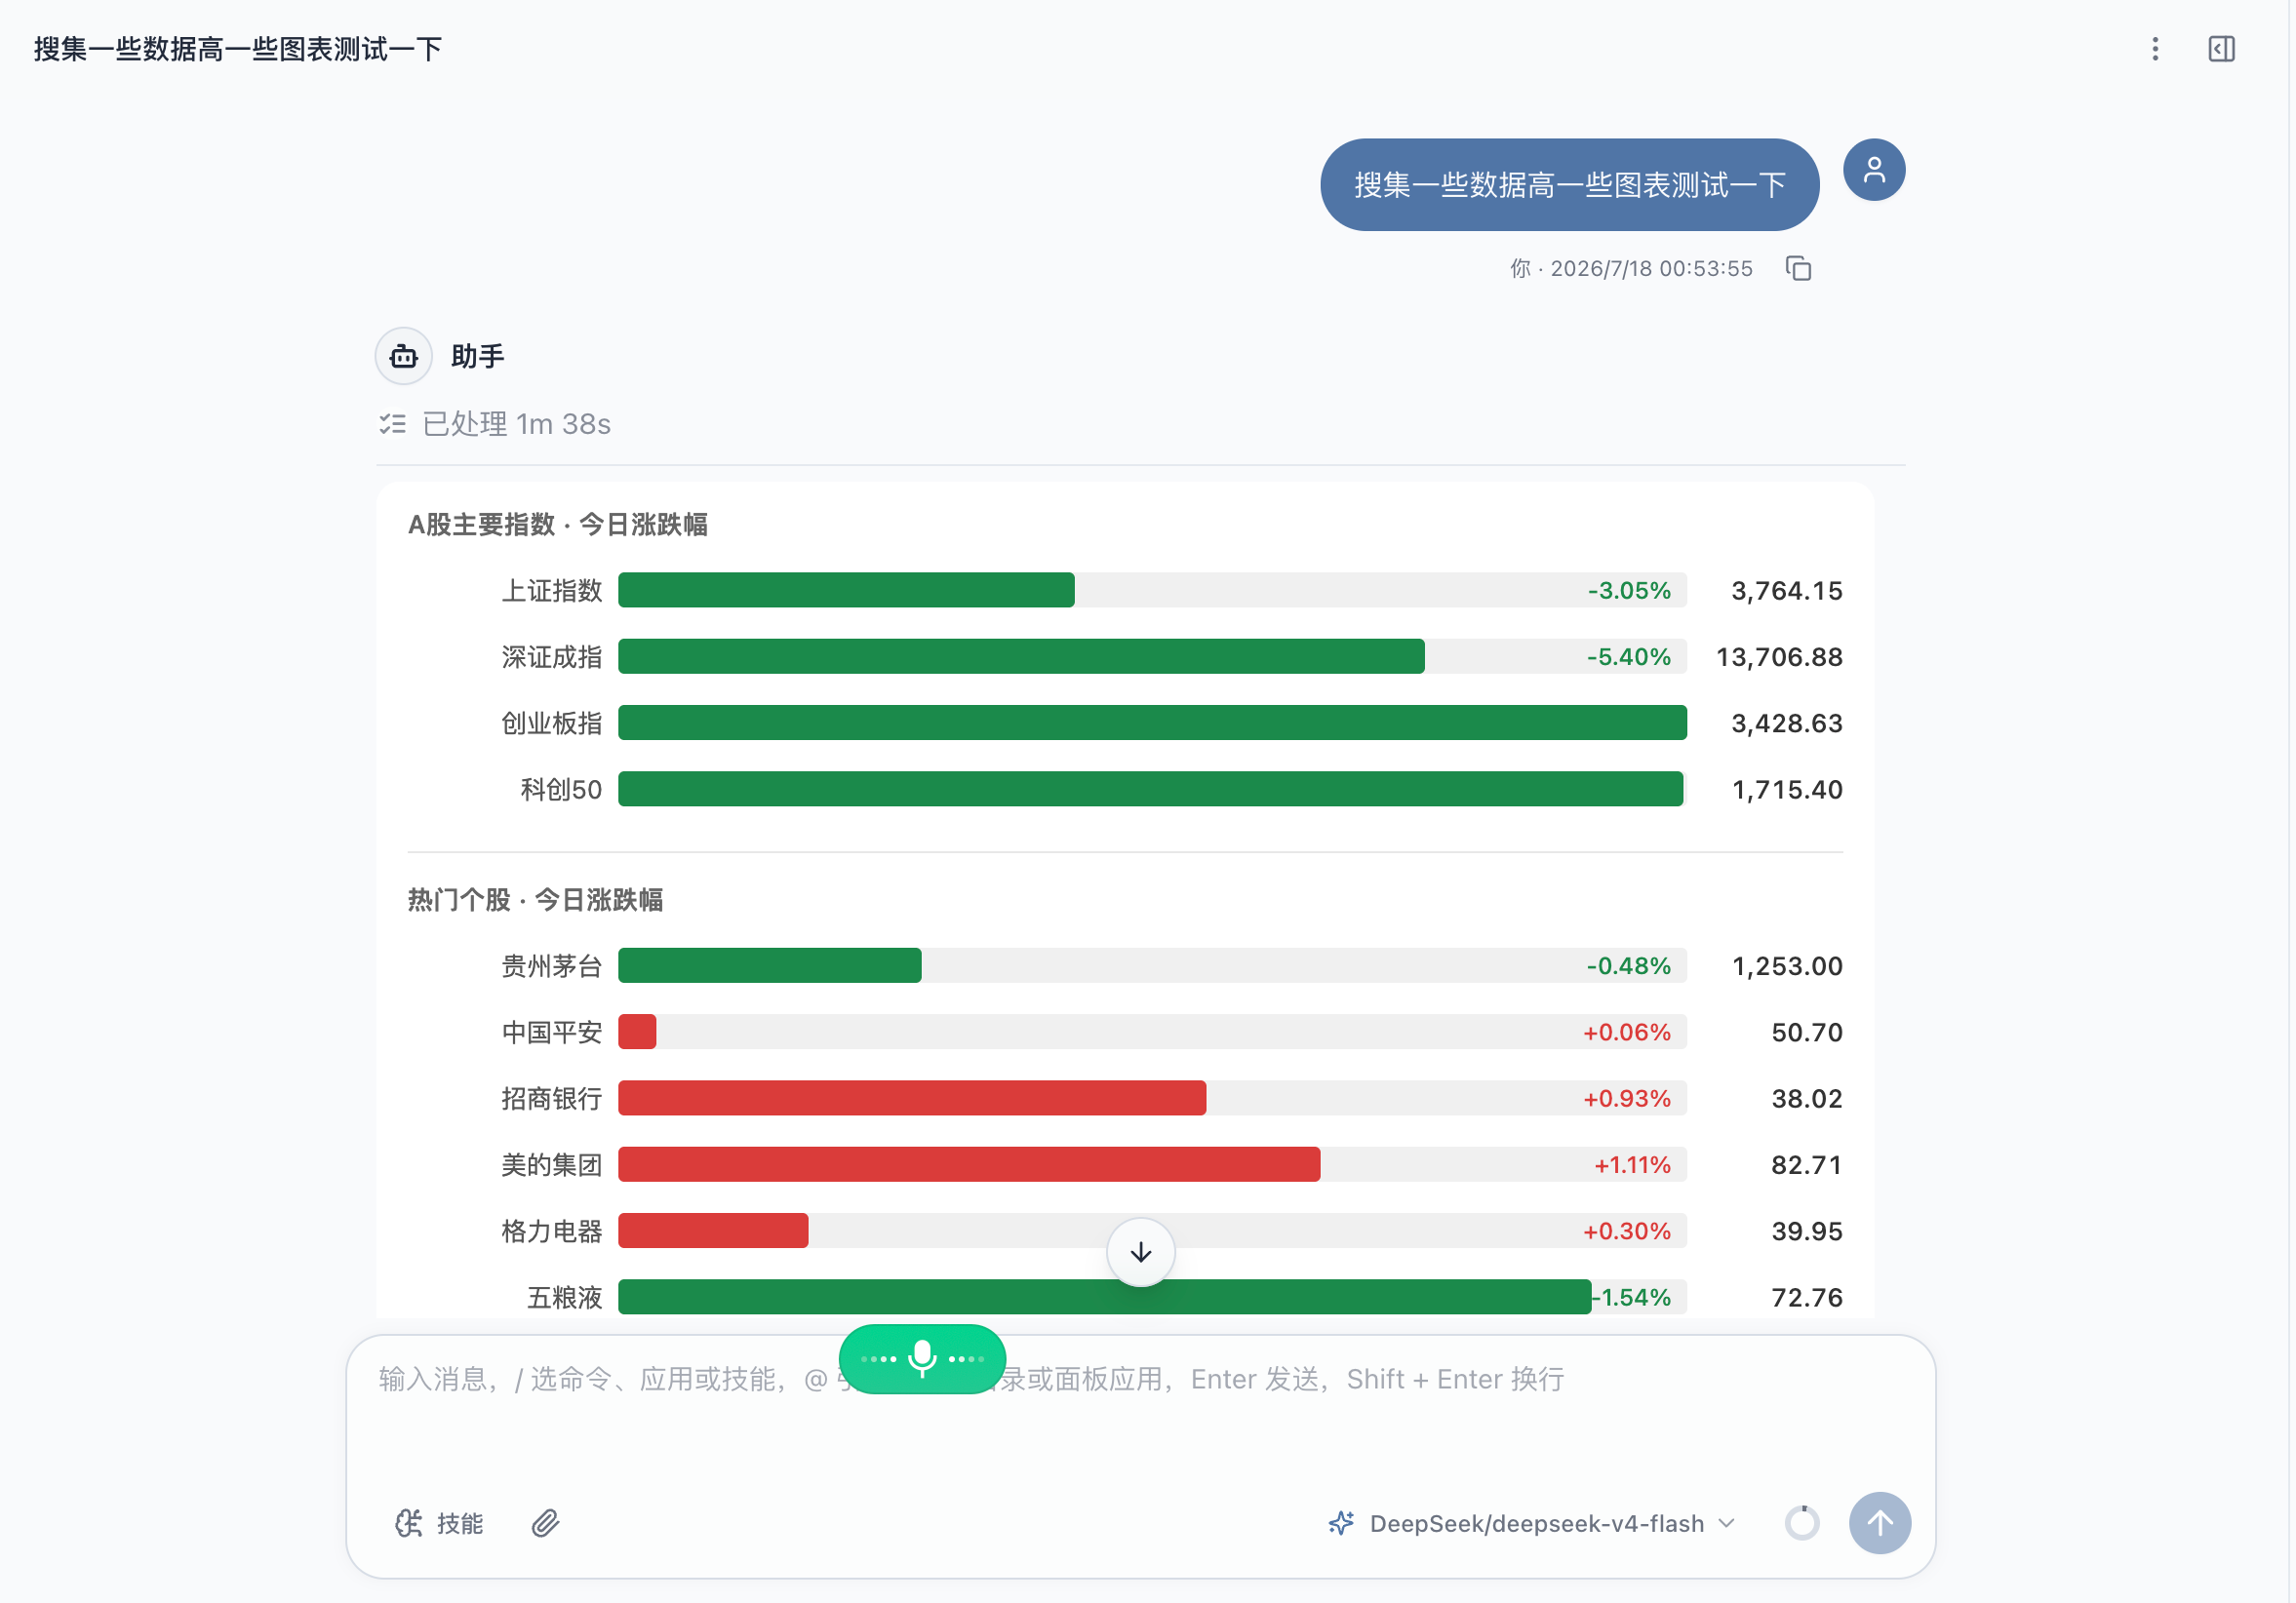Click the 热门个股 · 今日涨跌幅 heading
Screen dimensions: 2296x1603
coord(536,900)
